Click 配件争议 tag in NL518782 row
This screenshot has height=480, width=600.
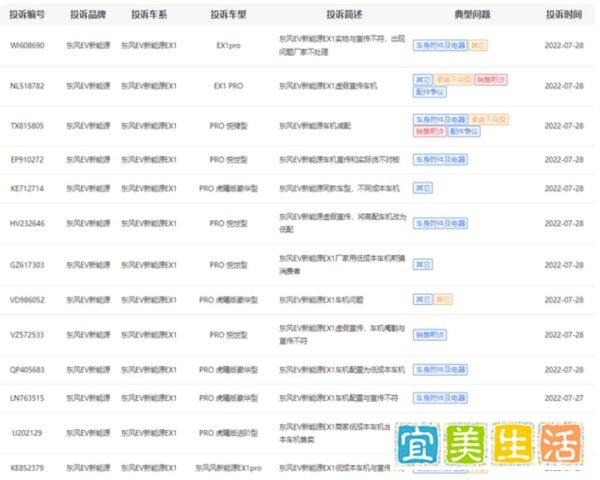tap(430, 92)
